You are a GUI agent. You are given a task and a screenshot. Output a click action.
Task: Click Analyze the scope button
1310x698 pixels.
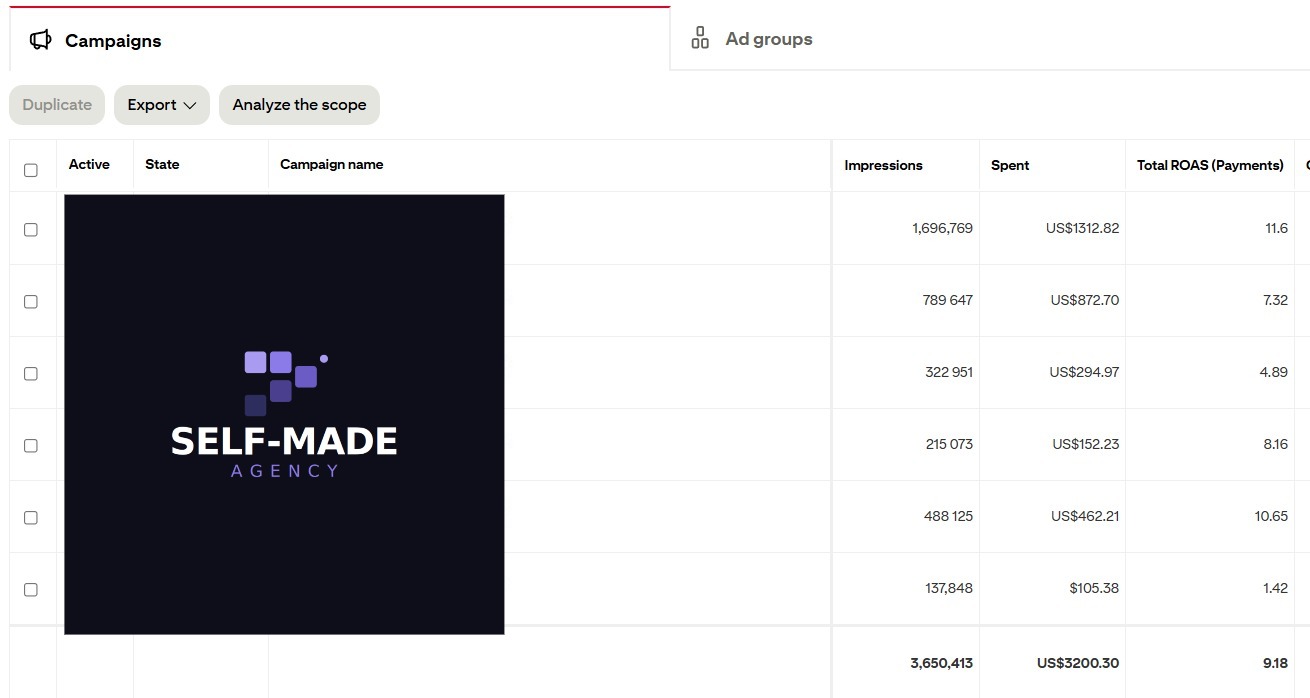click(x=299, y=105)
